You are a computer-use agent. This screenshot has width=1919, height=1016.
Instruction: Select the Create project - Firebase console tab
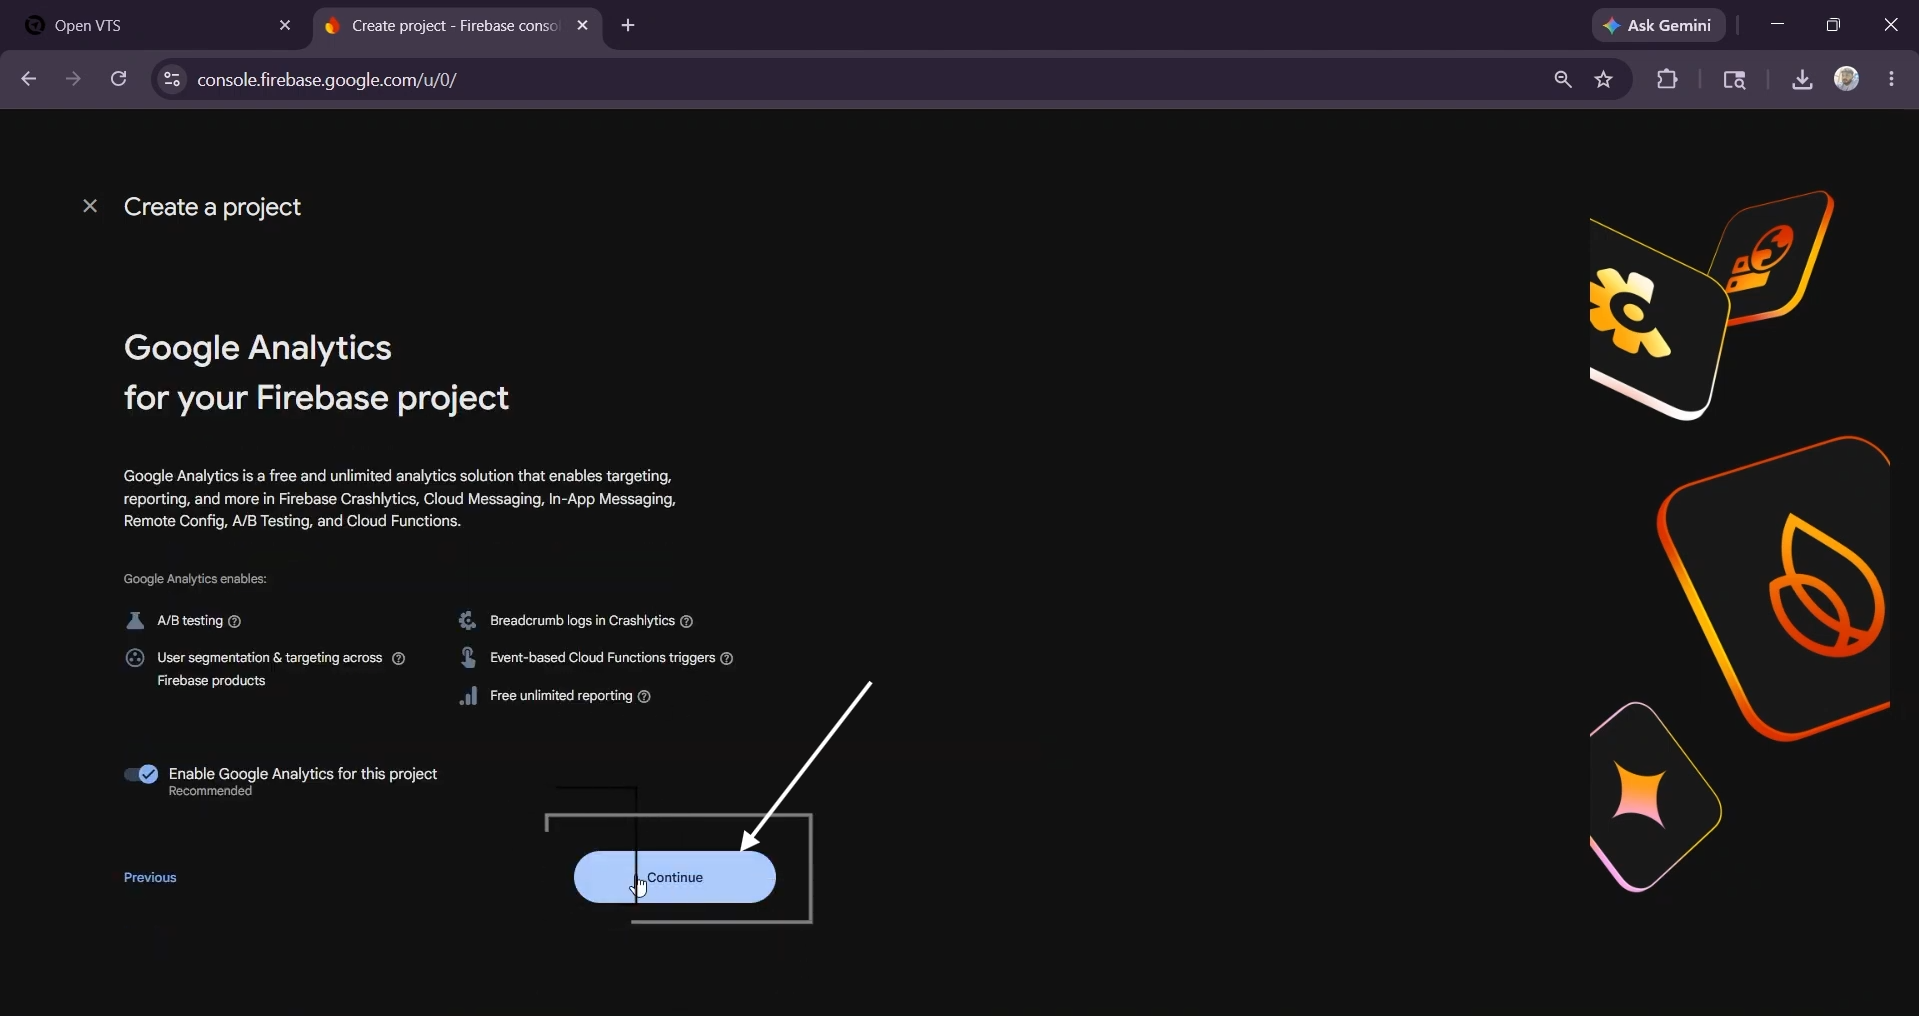click(x=457, y=26)
